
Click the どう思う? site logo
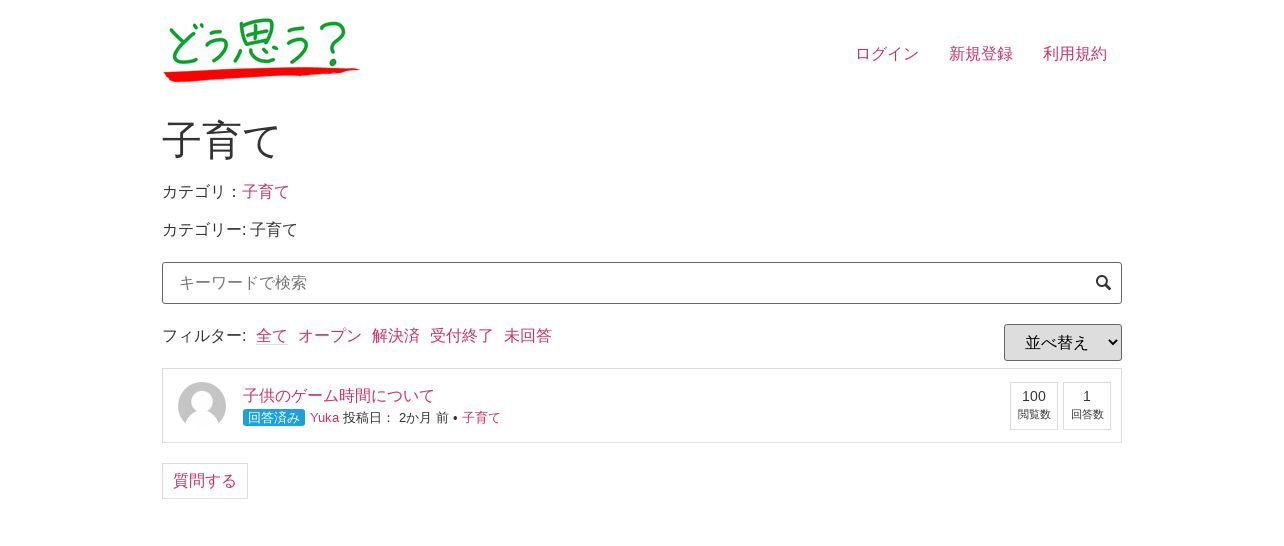coord(261,51)
